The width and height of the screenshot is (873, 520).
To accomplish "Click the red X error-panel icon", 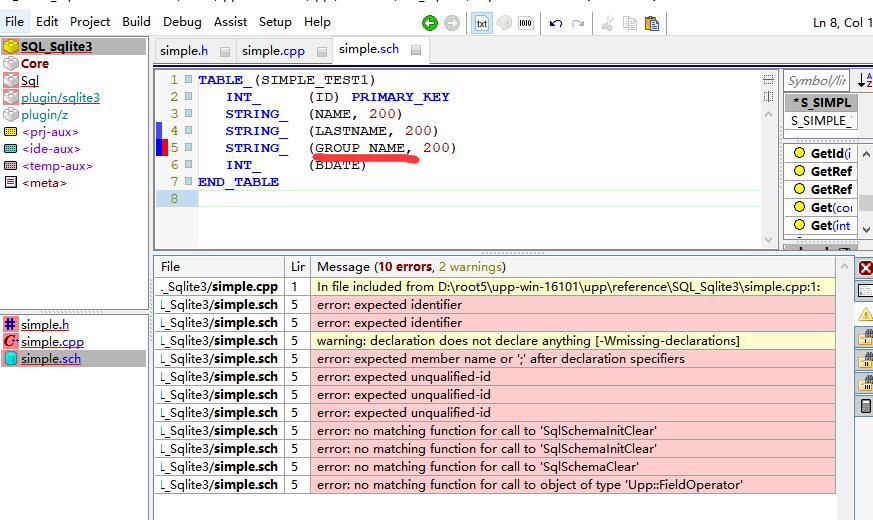I will click(865, 268).
